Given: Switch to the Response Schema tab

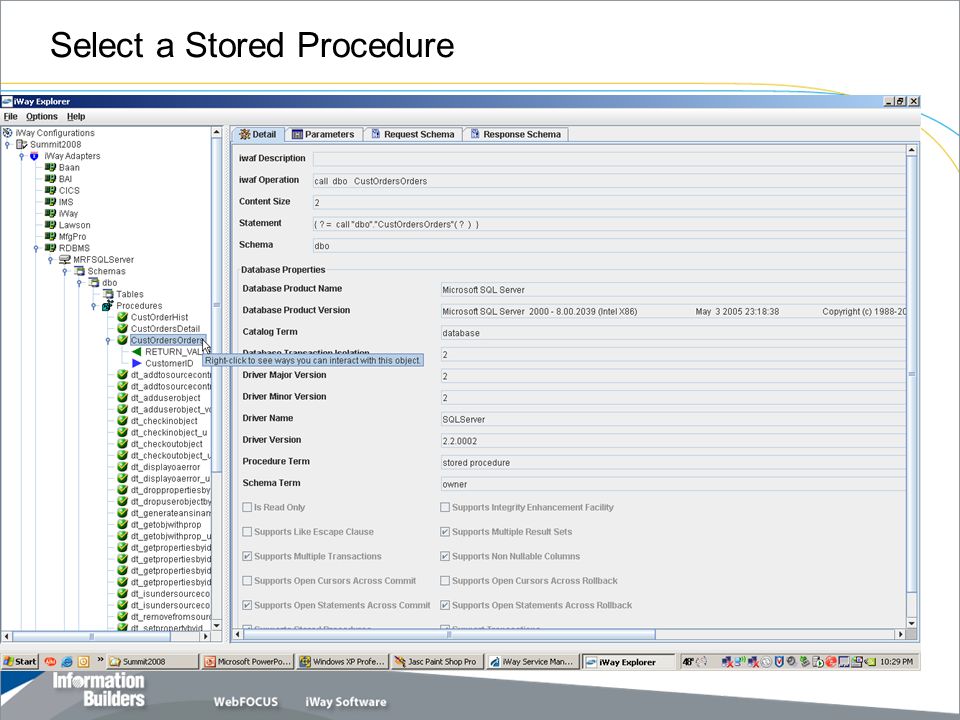Looking at the screenshot, I should tap(516, 134).
